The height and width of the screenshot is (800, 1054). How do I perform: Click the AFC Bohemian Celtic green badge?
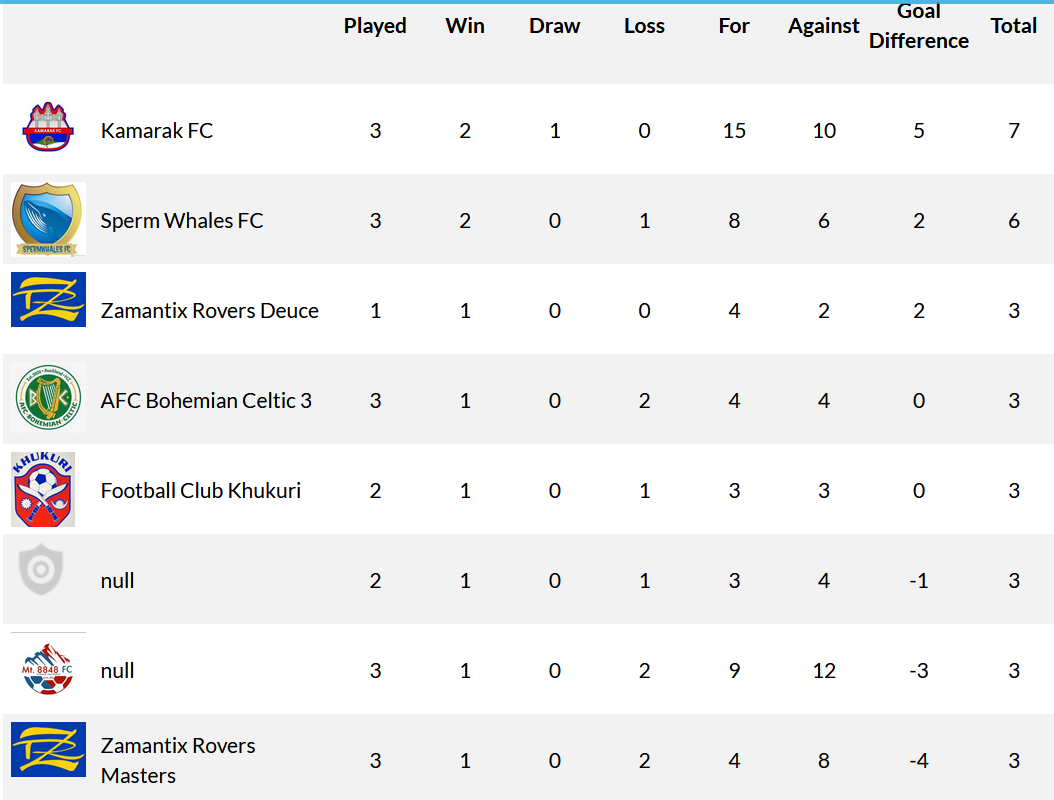click(x=48, y=397)
